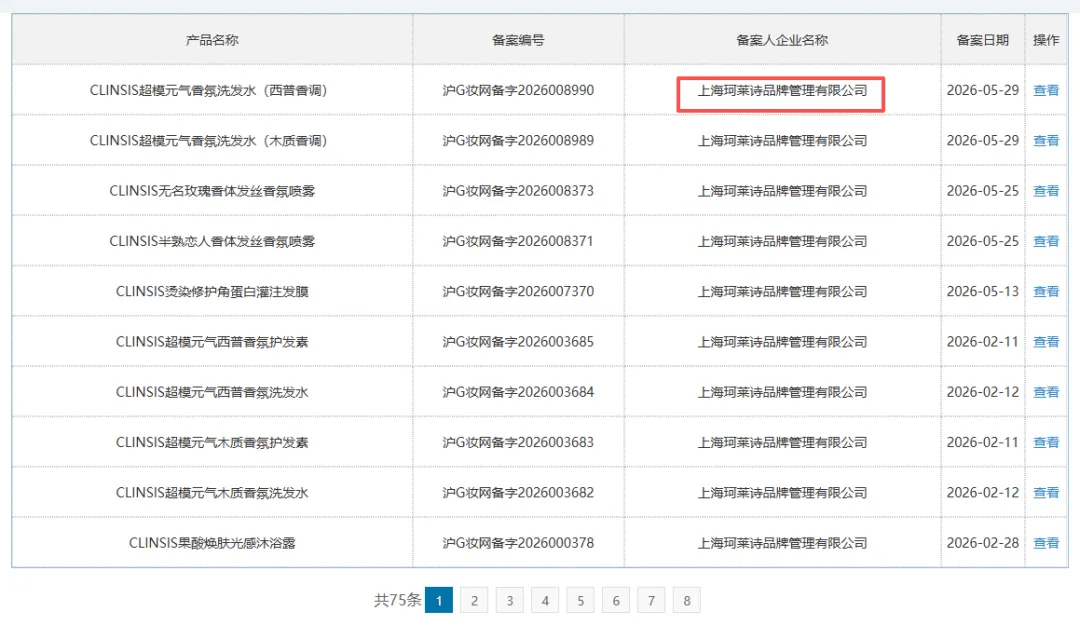Click company name in row 沪G妆网备字2026003682

click(x=782, y=493)
